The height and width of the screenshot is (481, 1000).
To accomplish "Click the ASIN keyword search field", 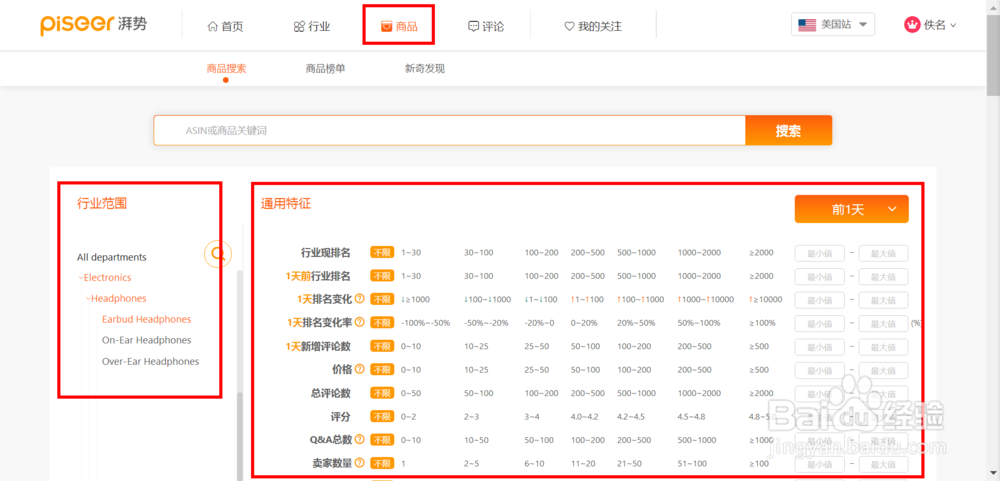I will (x=450, y=131).
